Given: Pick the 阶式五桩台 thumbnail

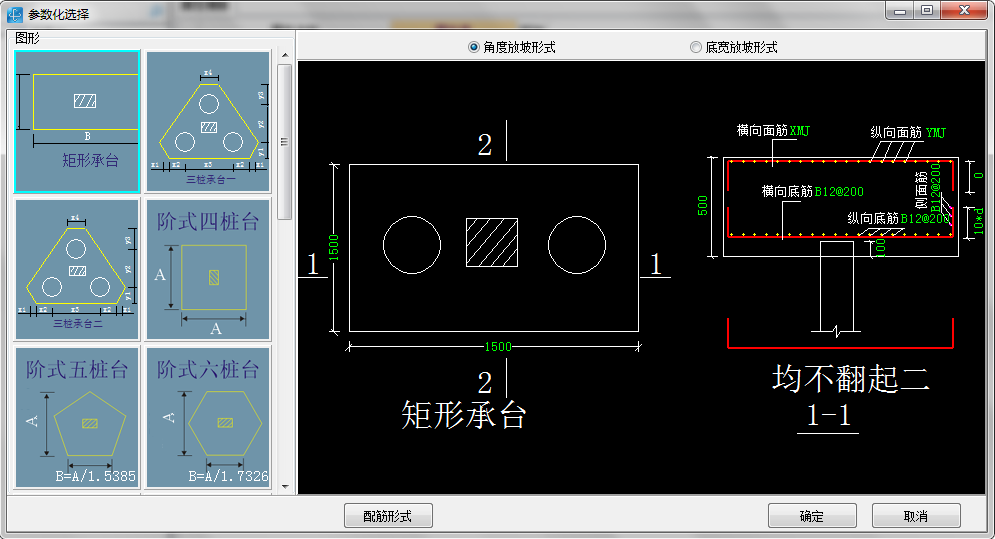Looking at the screenshot, I should (x=77, y=417).
